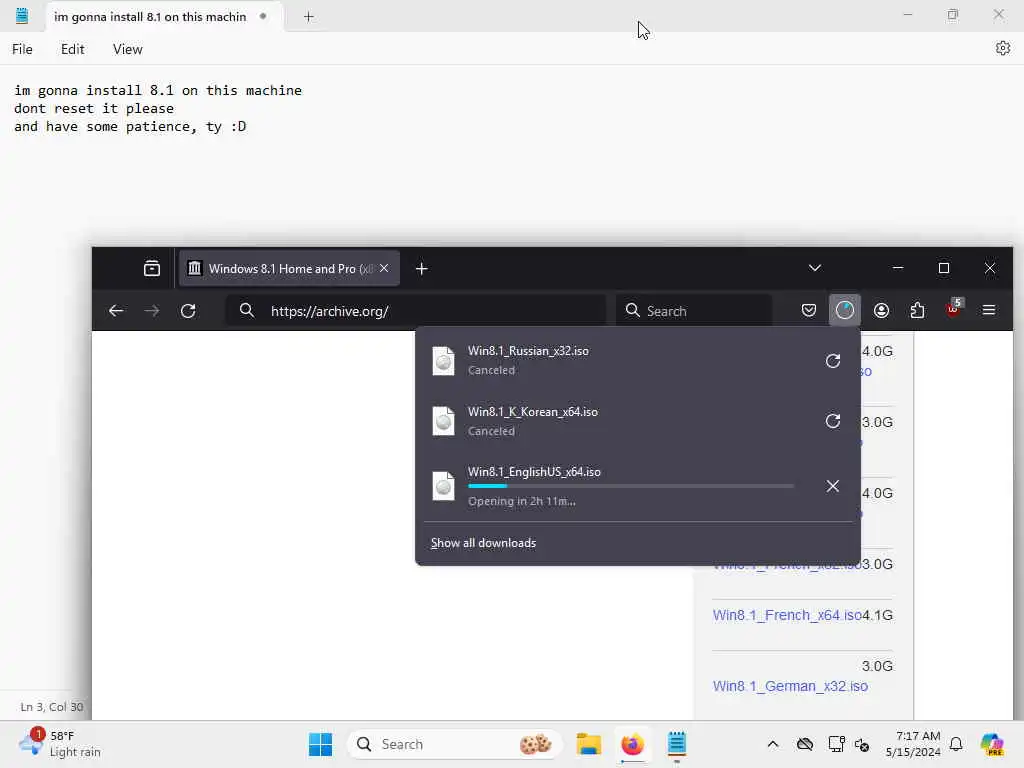Image resolution: width=1024 pixels, height=768 pixels.
Task: Open the Win8.1_French_x64.iso link
Action: 787,615
